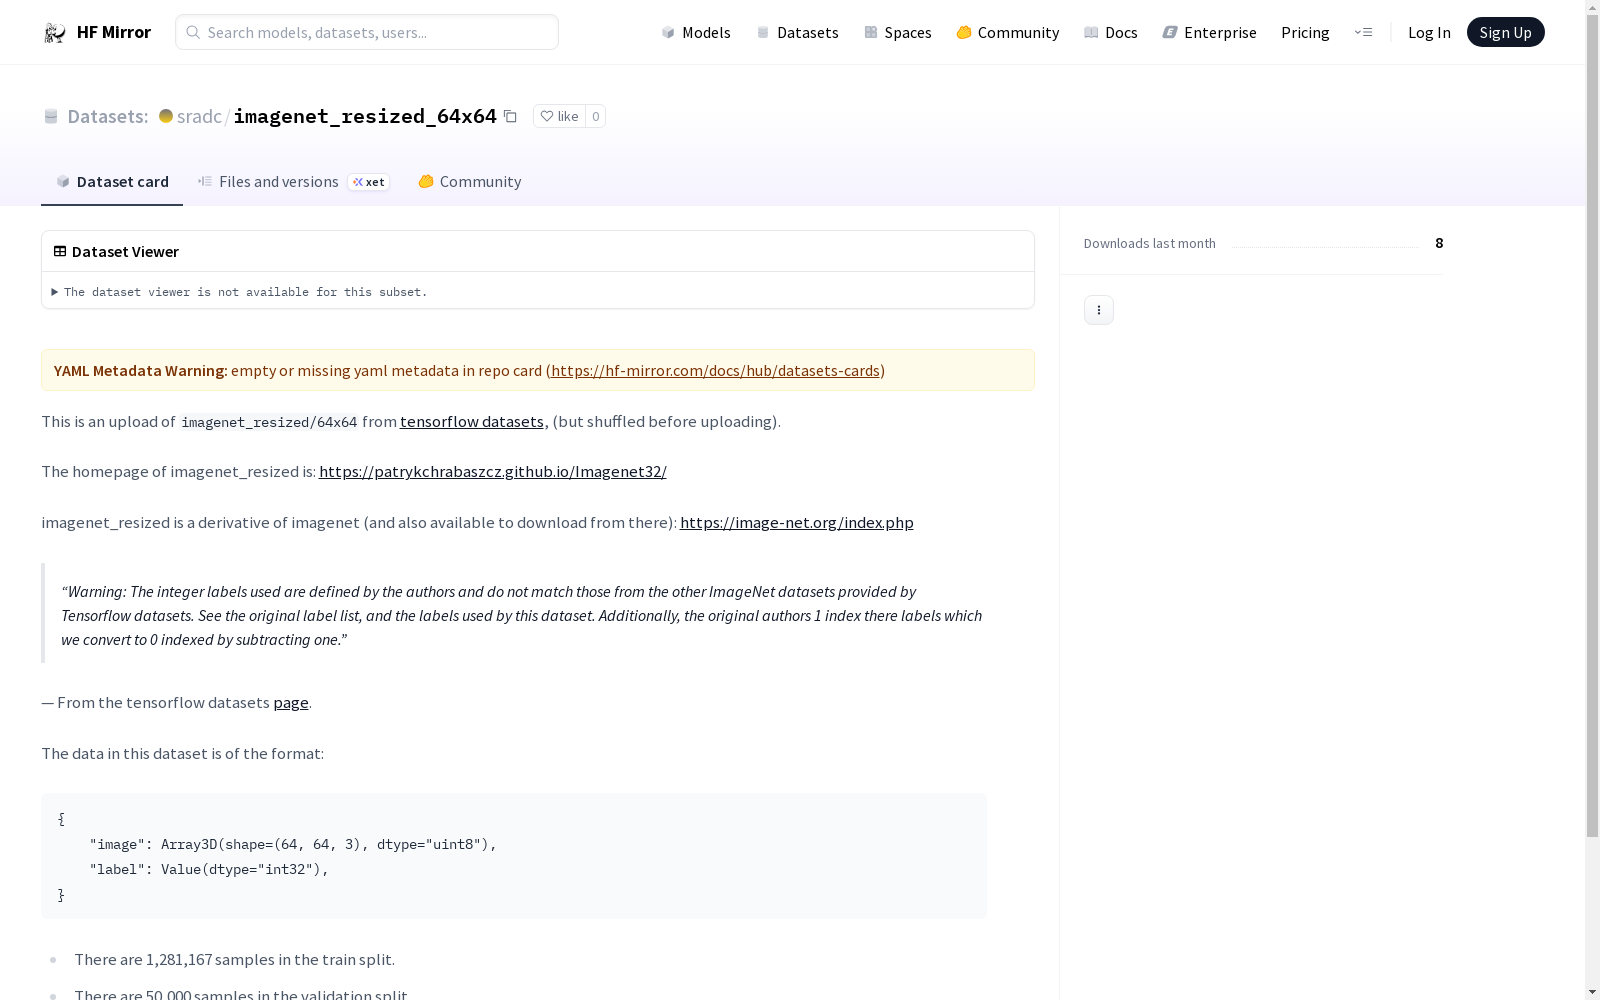The width and height of the screenshot is (1600, 1000).
Task: Open the Docs page
Action: pyautogui.click(x=1111, y=32)
